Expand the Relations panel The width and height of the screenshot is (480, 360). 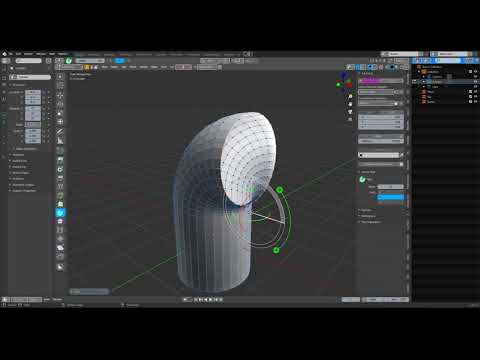pyautogui.click(x=18, y=155)
